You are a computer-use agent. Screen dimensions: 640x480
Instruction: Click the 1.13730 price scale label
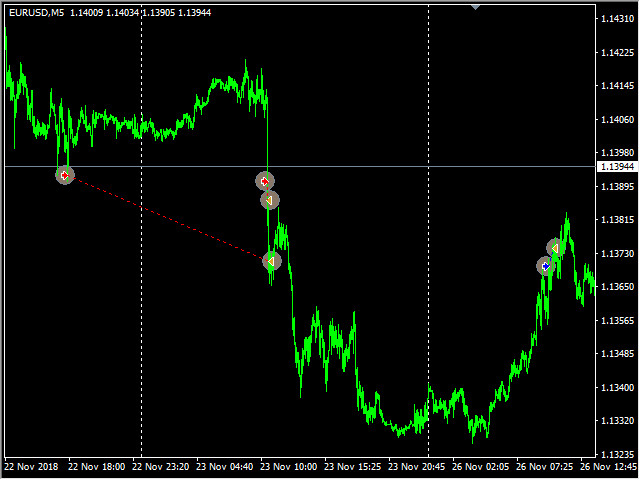(618, 253)
